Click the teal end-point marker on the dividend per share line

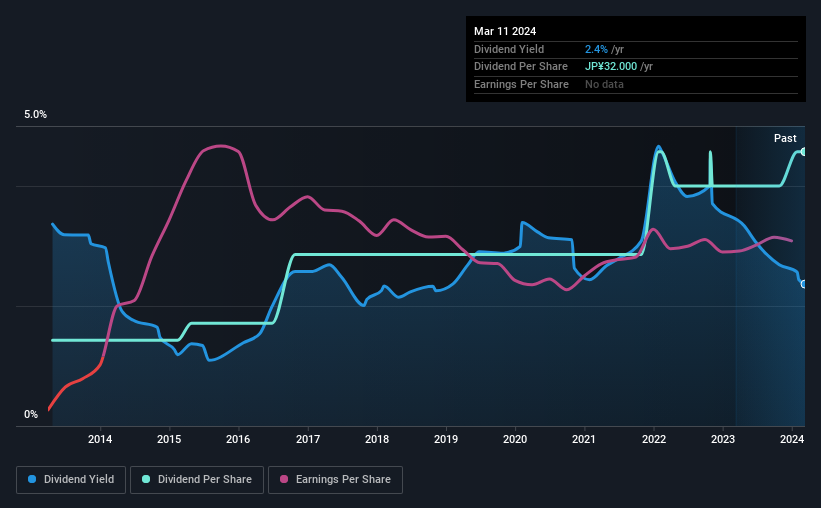[802, 152]
